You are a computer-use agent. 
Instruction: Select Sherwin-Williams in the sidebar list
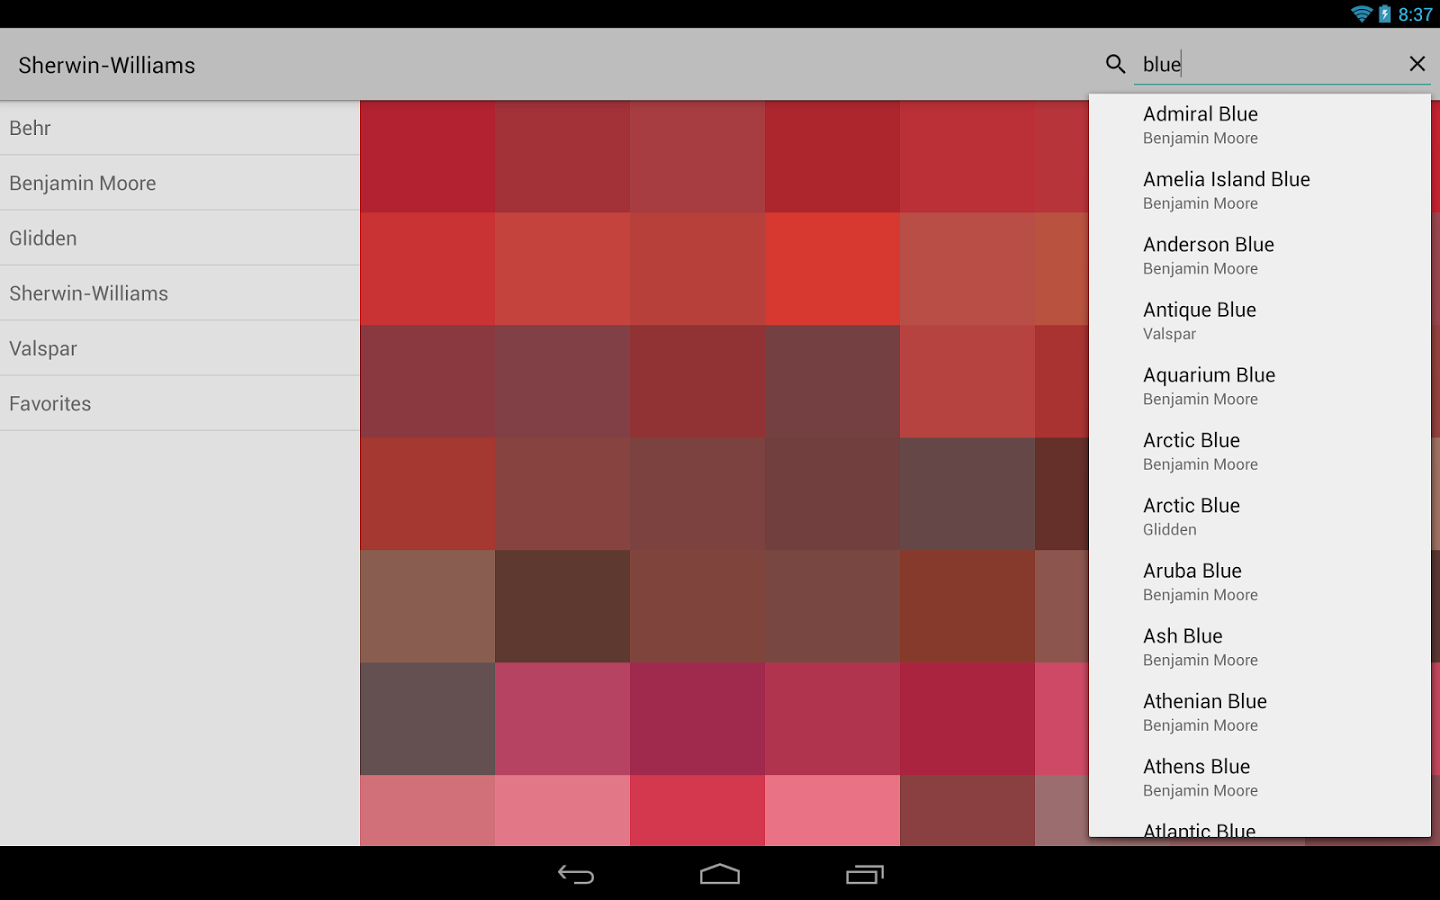pyautogui.click(x=180, y=293)
